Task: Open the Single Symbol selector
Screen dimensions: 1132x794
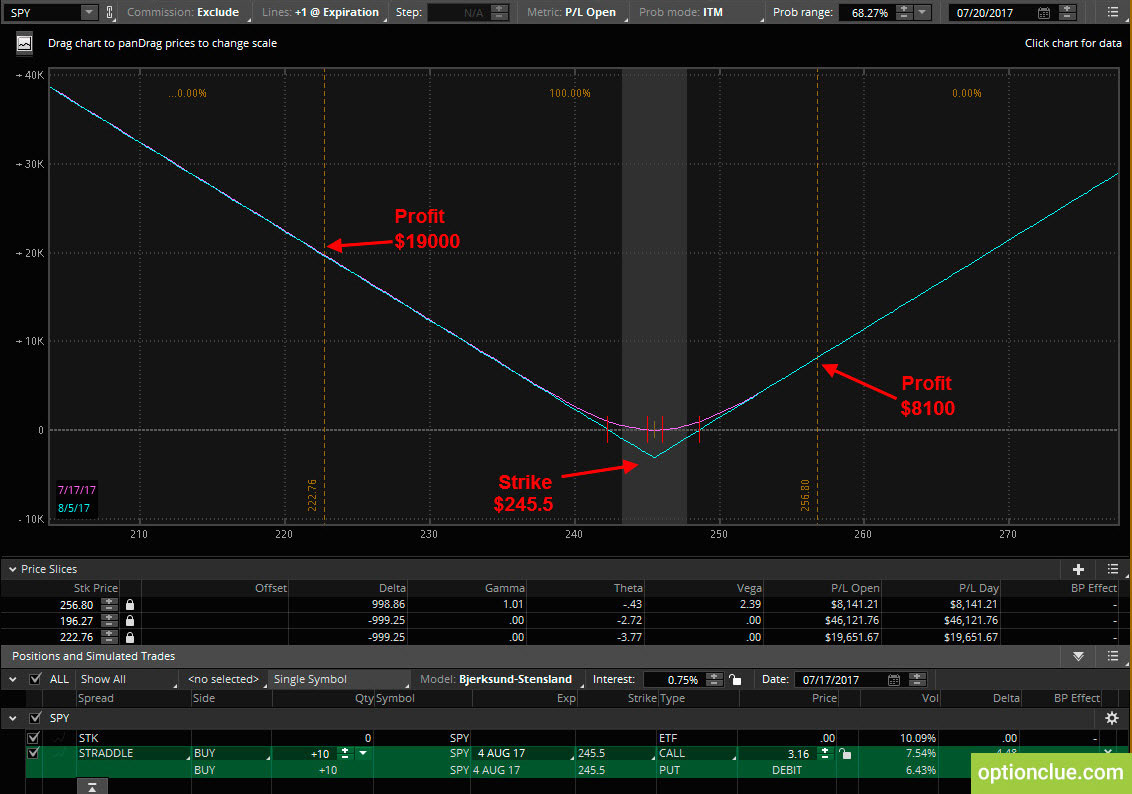Action: (339, 679)
